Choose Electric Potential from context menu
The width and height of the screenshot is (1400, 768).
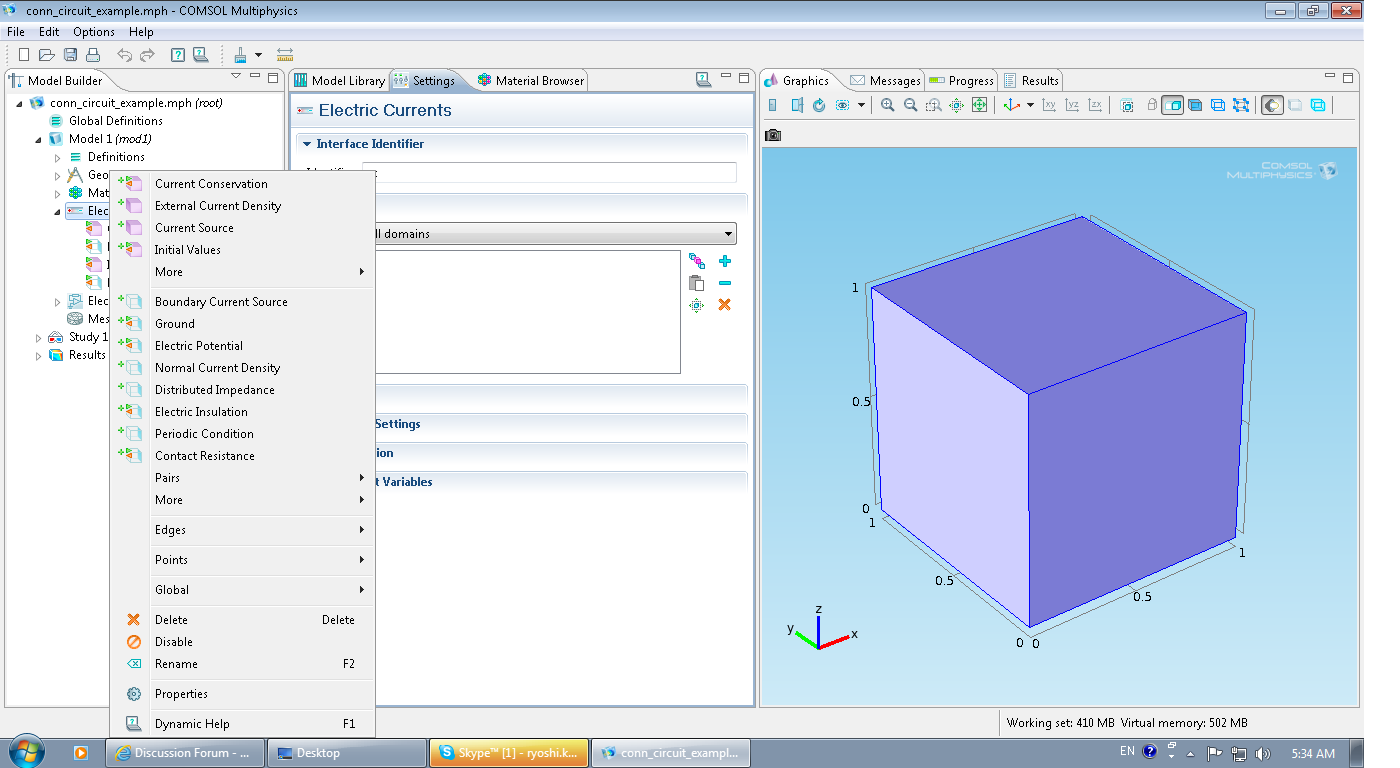coord(198,346)
